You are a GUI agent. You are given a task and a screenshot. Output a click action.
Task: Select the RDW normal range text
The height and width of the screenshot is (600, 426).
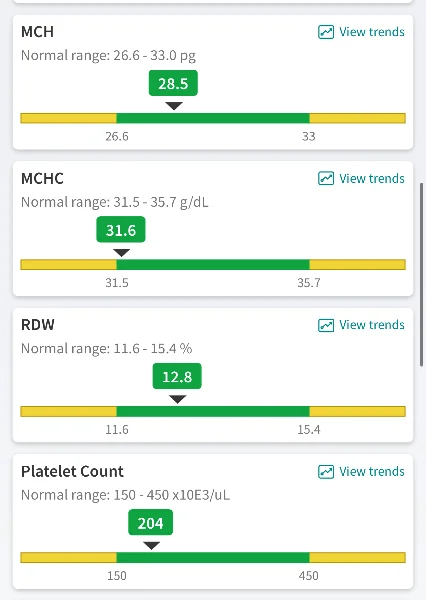[107, 349]
